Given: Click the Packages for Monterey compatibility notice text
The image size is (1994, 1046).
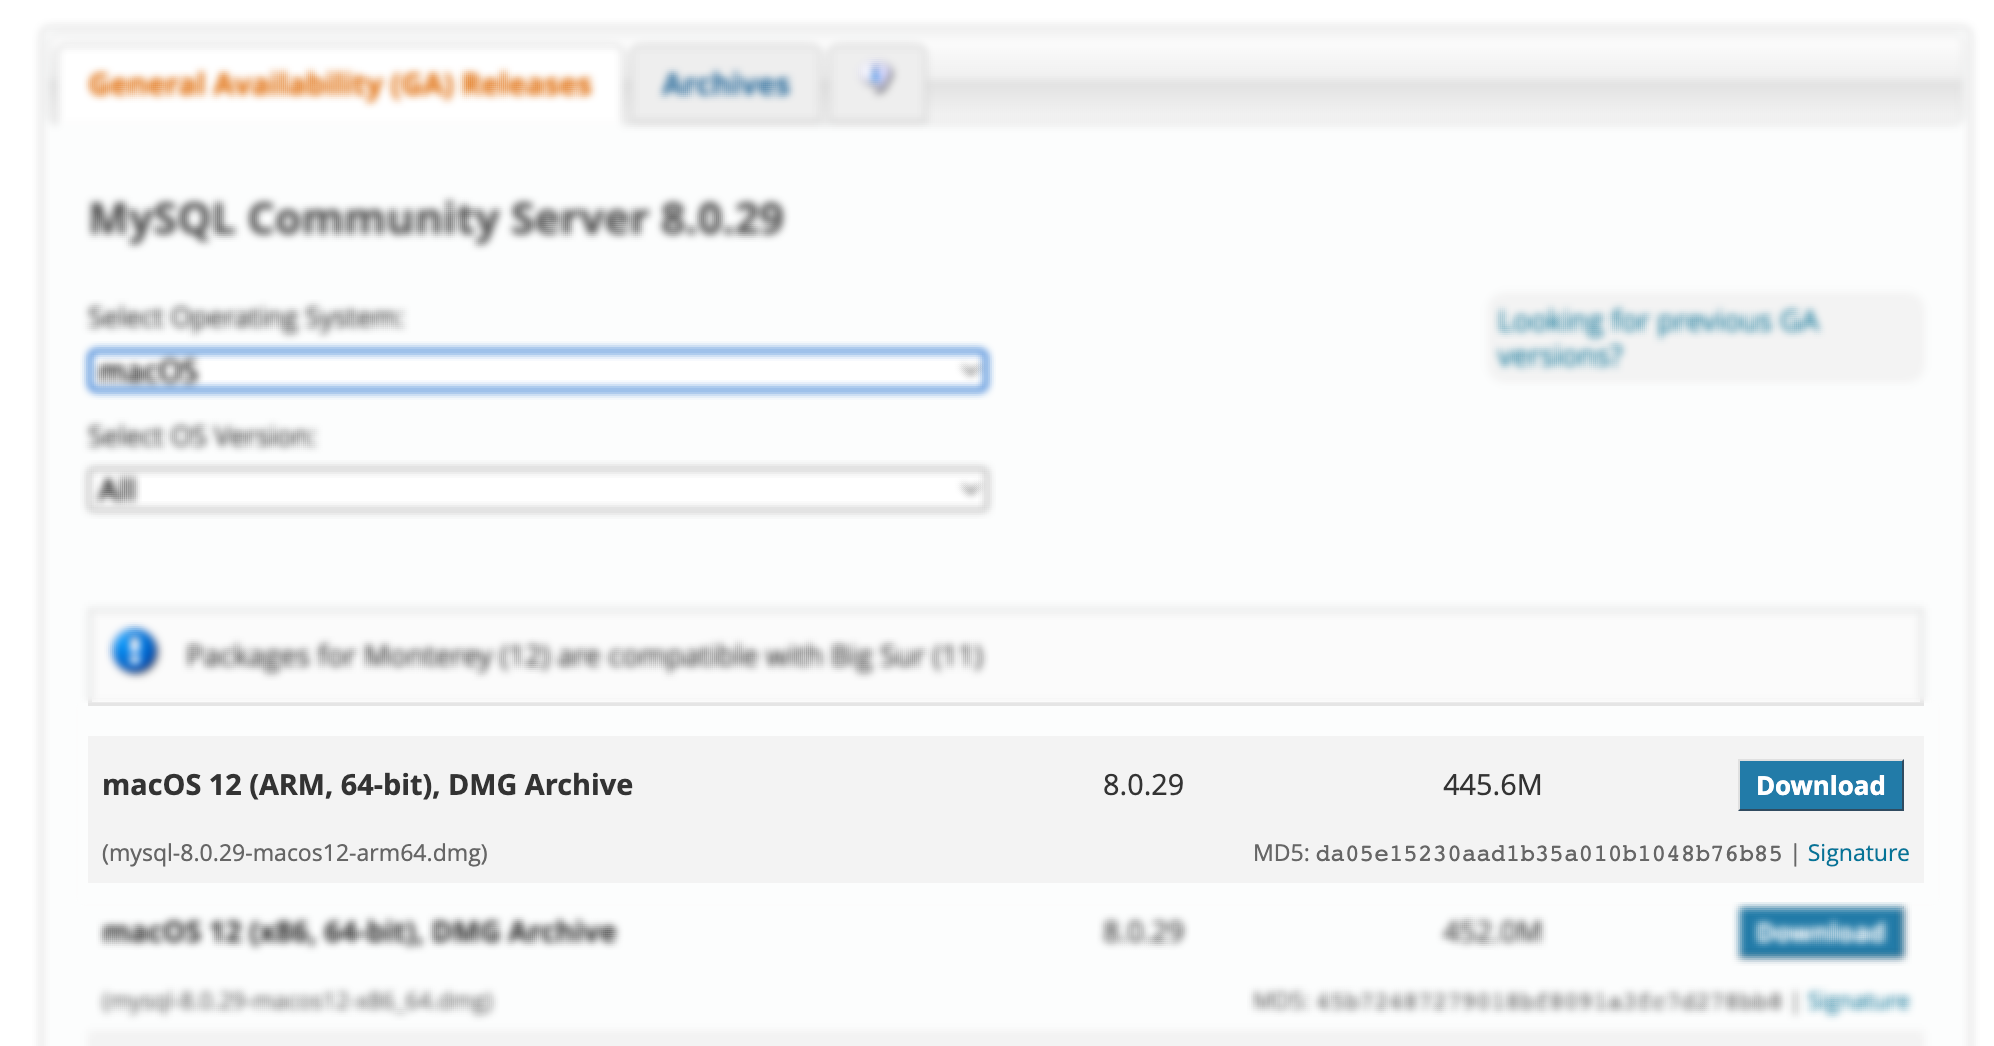Looking at the screenshot, I should pos(585,656).
